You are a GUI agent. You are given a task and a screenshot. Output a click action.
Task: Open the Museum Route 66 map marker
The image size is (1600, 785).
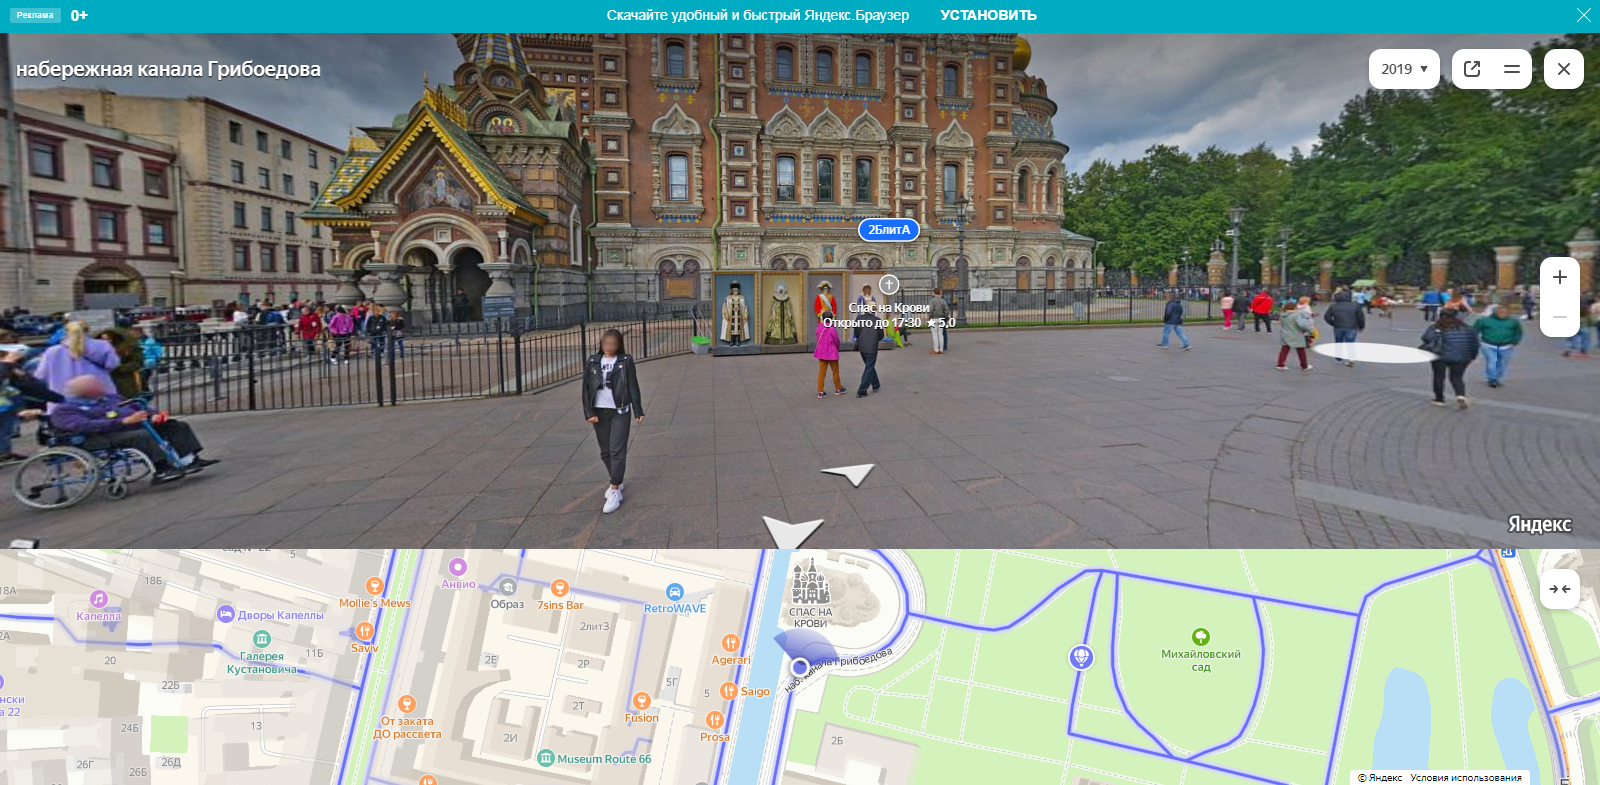[x=546, y=758]
